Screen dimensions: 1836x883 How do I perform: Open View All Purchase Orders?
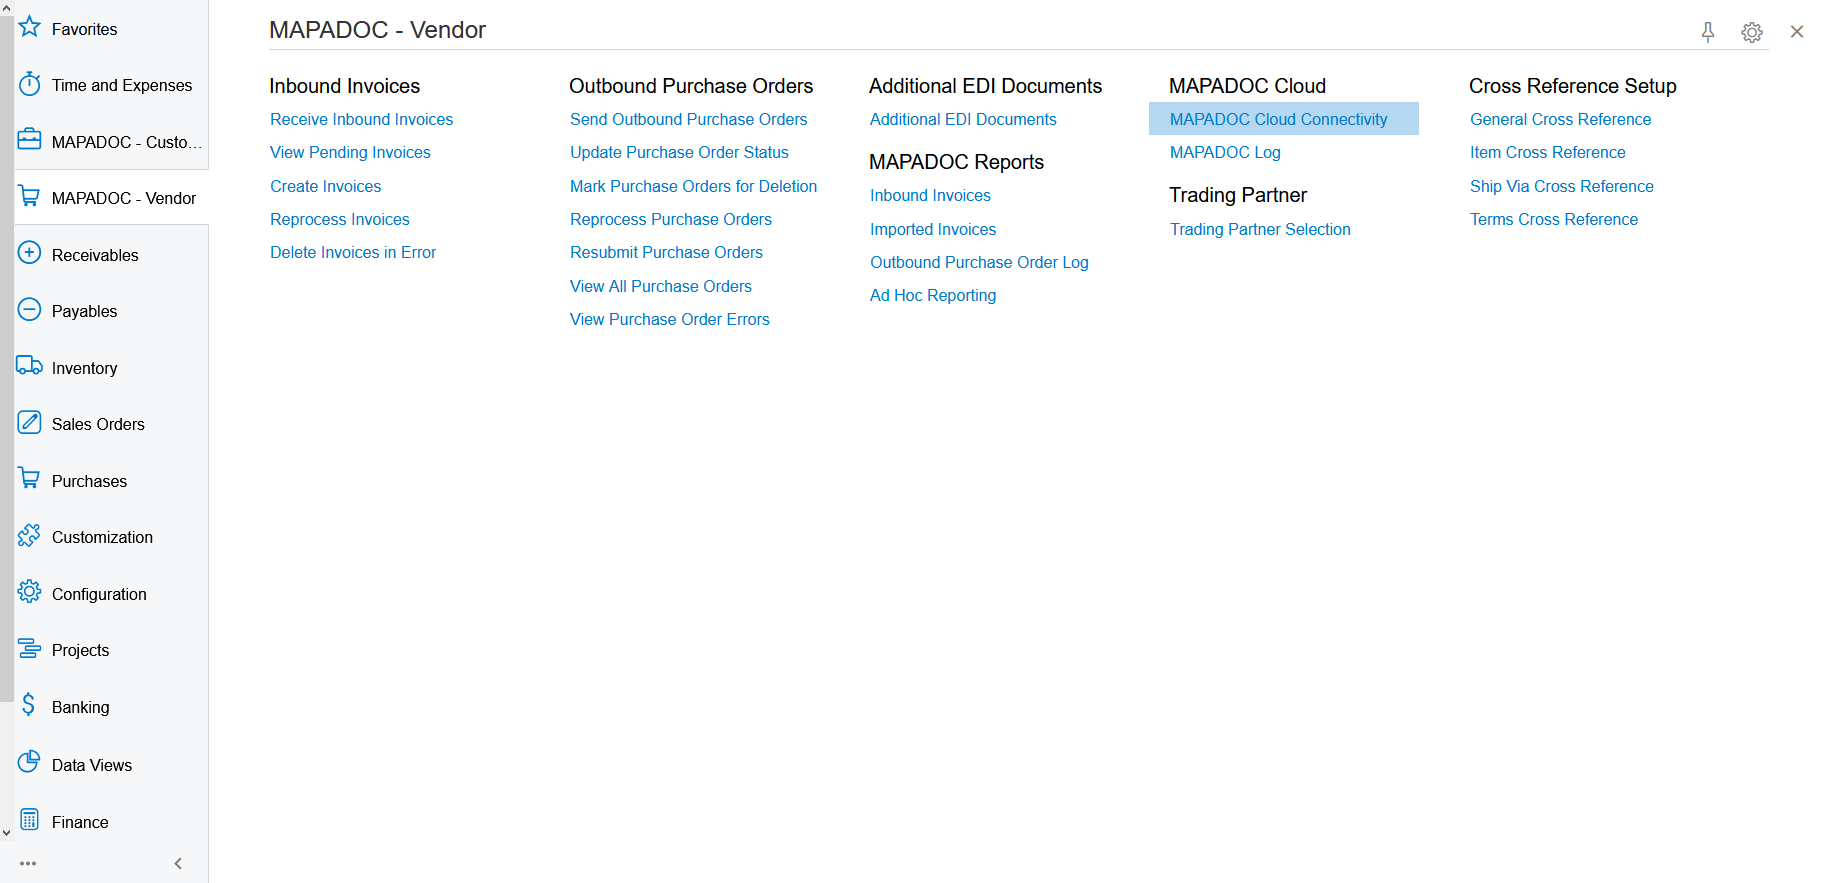coord(661,286)
